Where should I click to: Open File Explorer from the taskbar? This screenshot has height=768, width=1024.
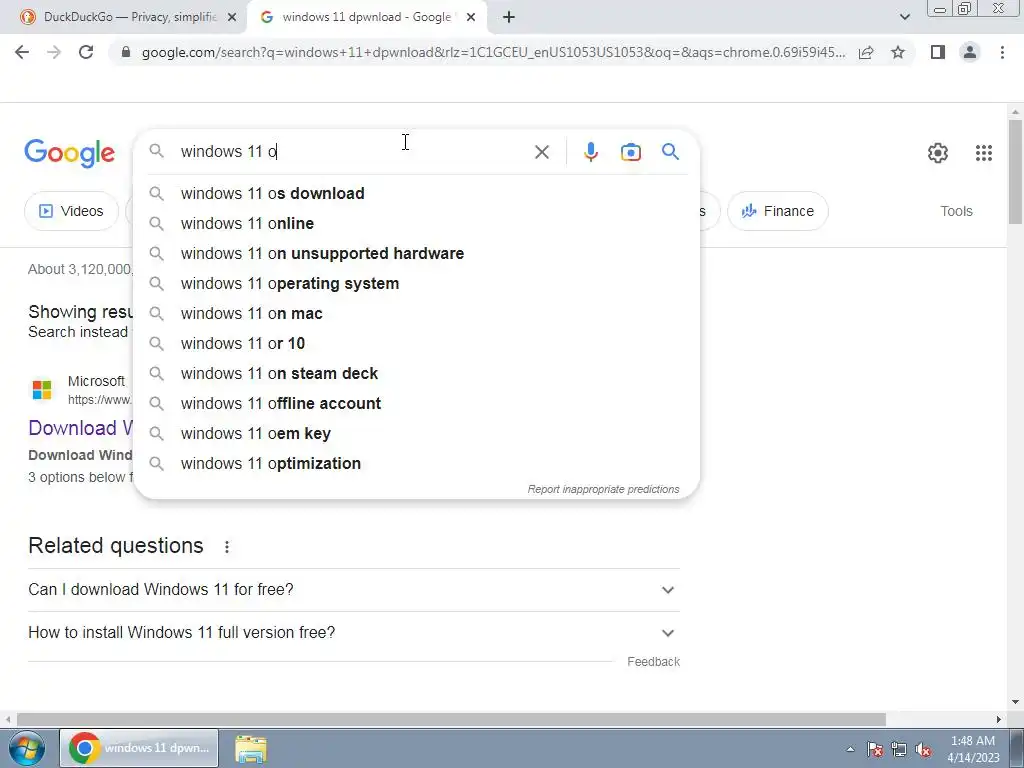pos(251,748)
